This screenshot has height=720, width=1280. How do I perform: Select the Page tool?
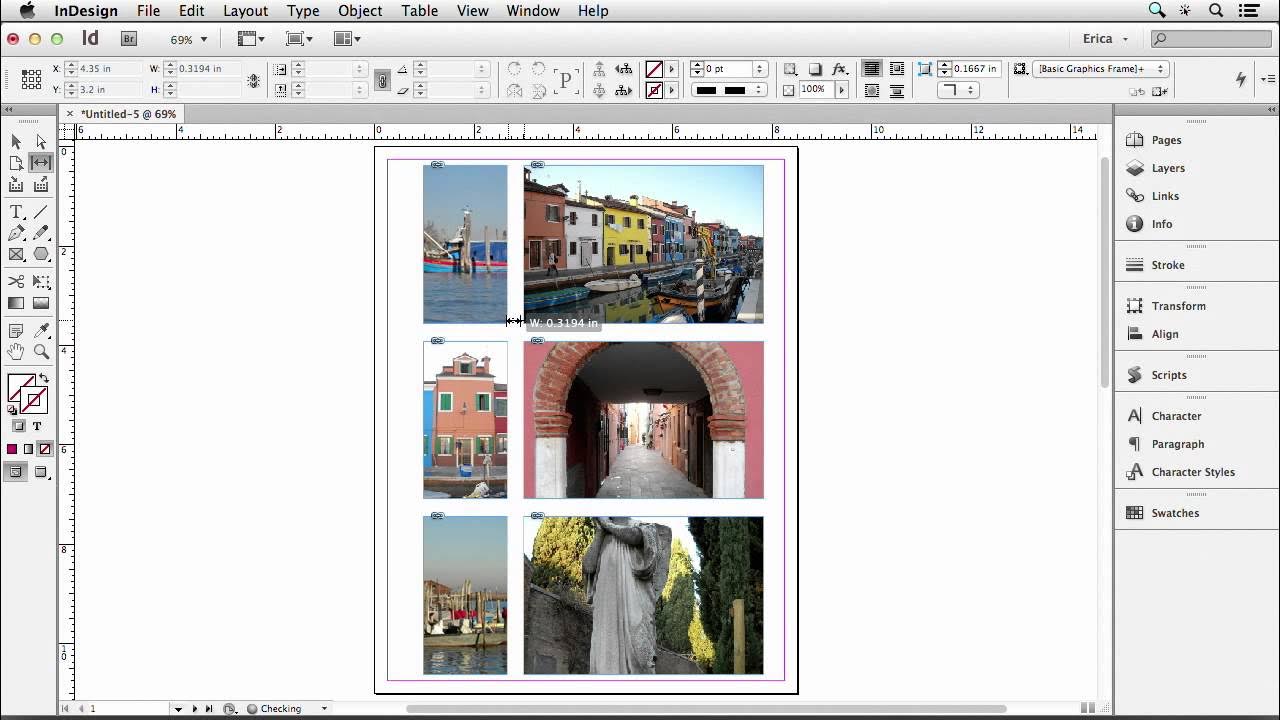pos(16,163)
